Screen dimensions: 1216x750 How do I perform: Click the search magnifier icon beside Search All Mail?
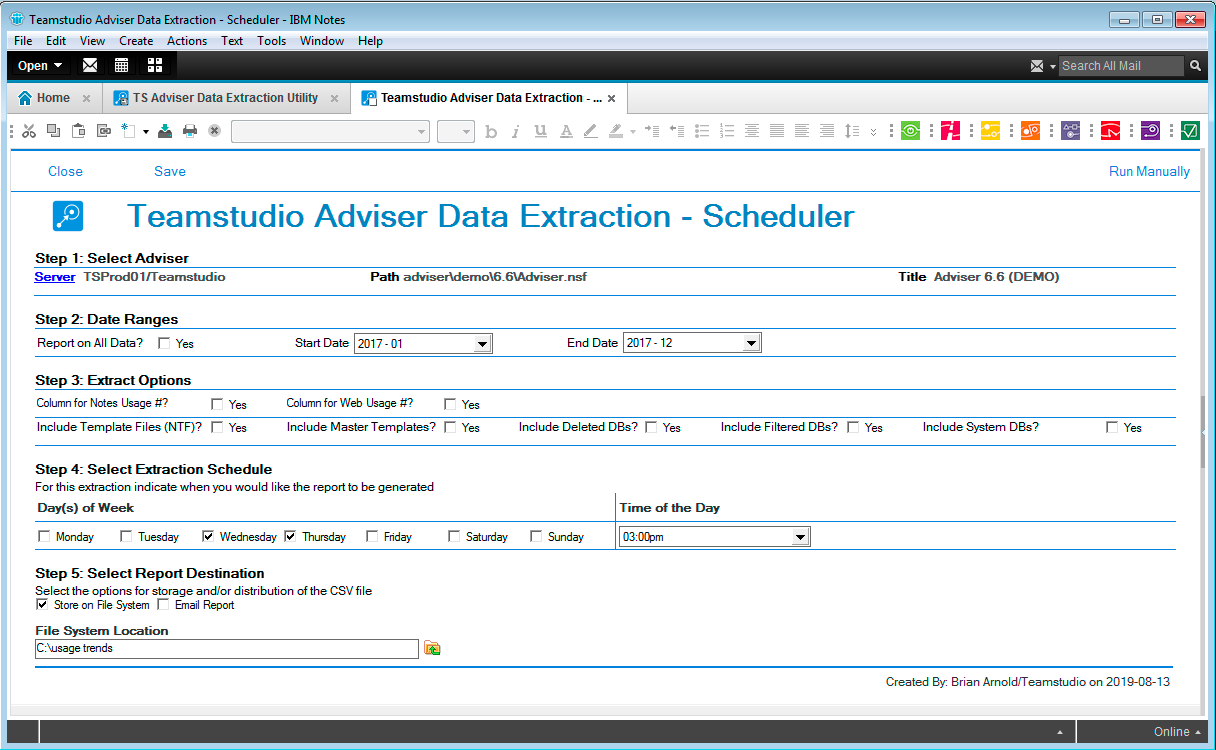click(x=1195, y=66)
